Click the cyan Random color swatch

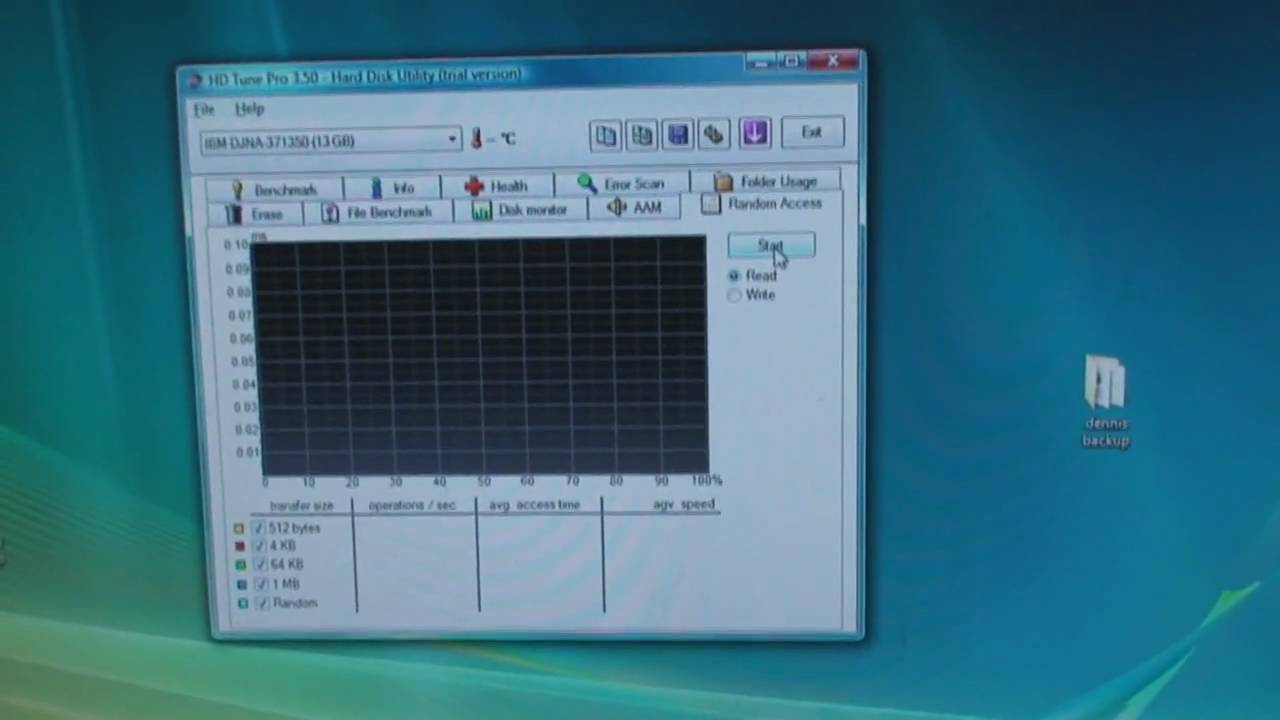point(242,604)
